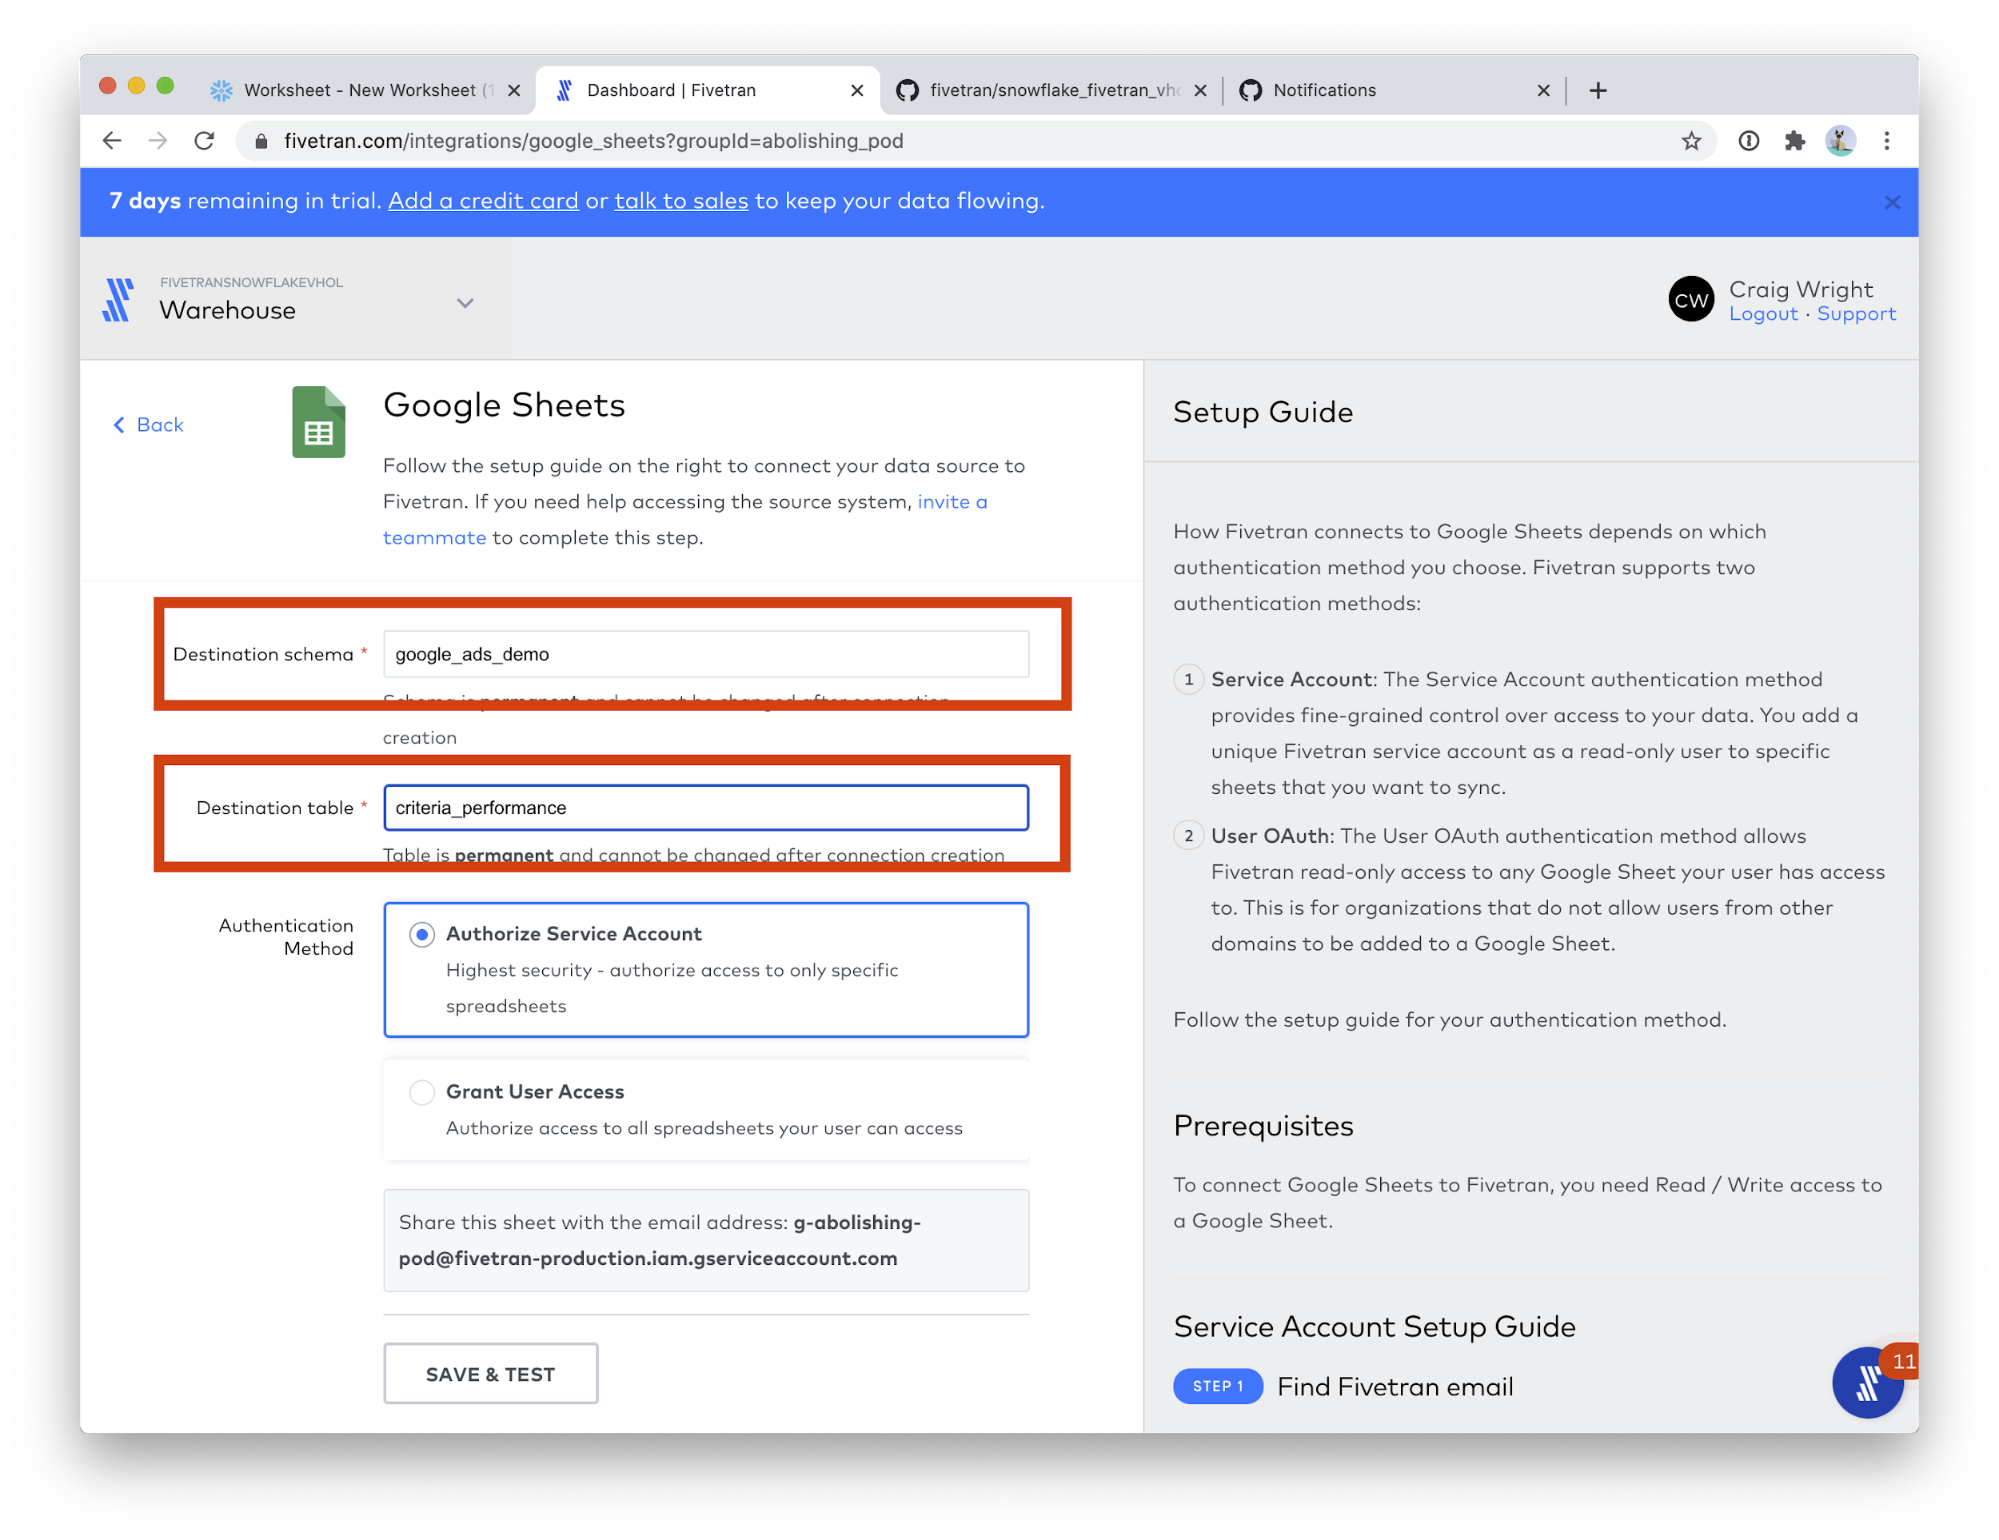Select Grant User Access radio option
The width and height of the screenshot is (1999, 1540).
click(422, 1092)
